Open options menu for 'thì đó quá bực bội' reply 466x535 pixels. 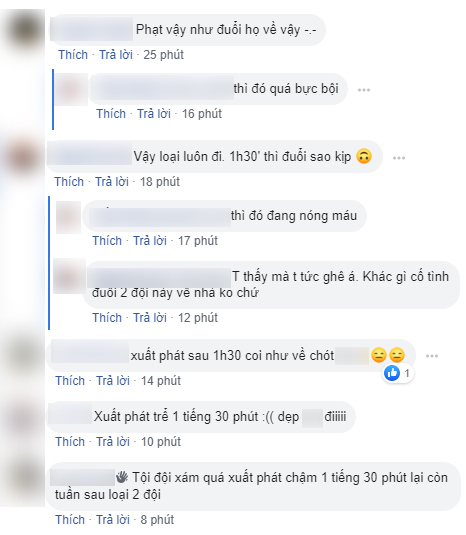pos(364,90)
